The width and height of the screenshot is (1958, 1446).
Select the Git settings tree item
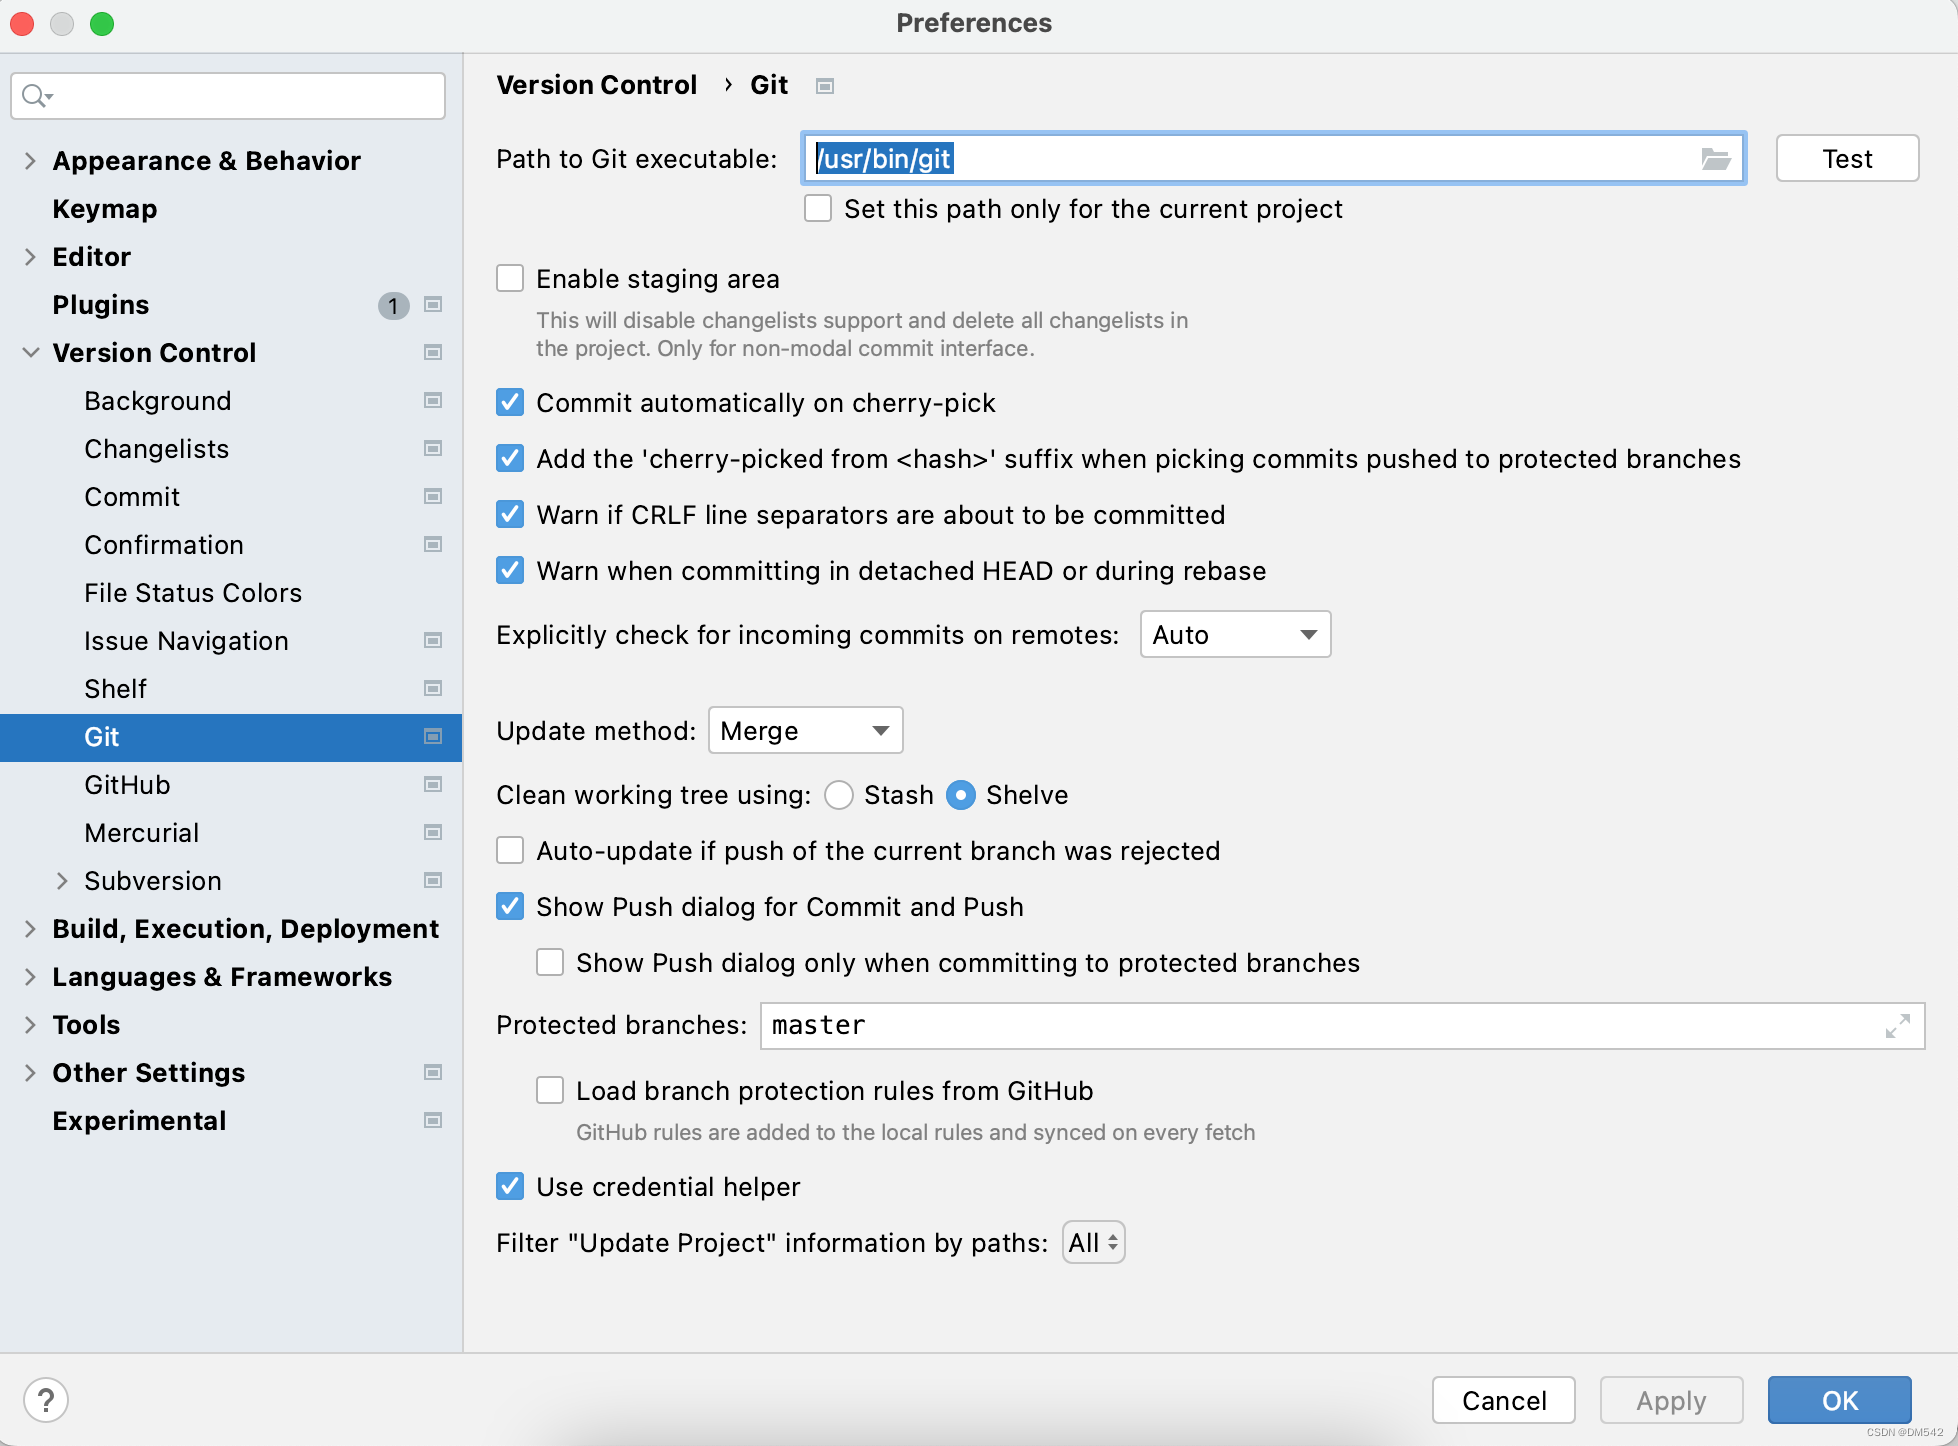[231, 737]
